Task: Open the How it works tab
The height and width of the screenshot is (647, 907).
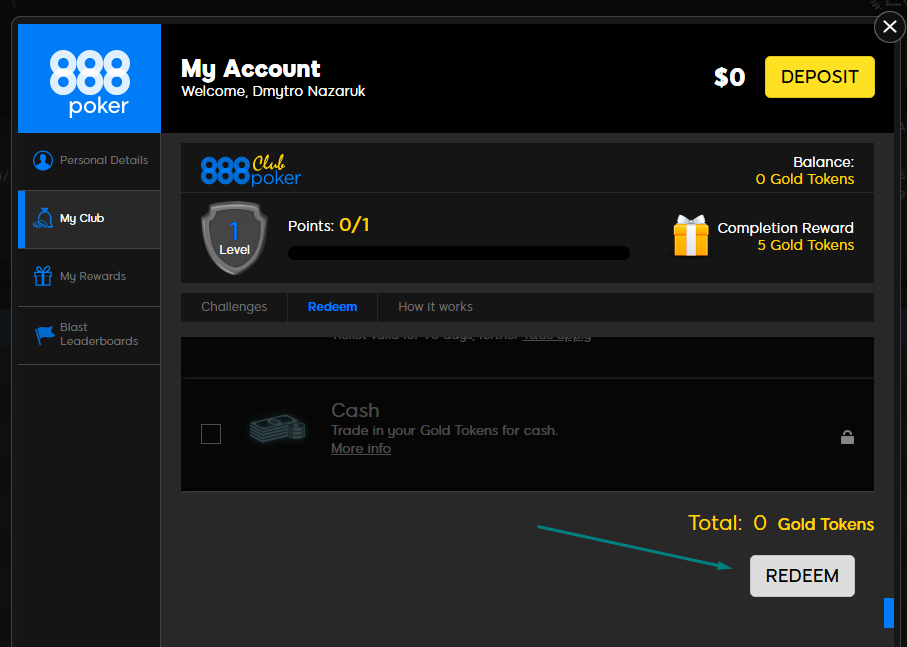Action: (435, 307)
